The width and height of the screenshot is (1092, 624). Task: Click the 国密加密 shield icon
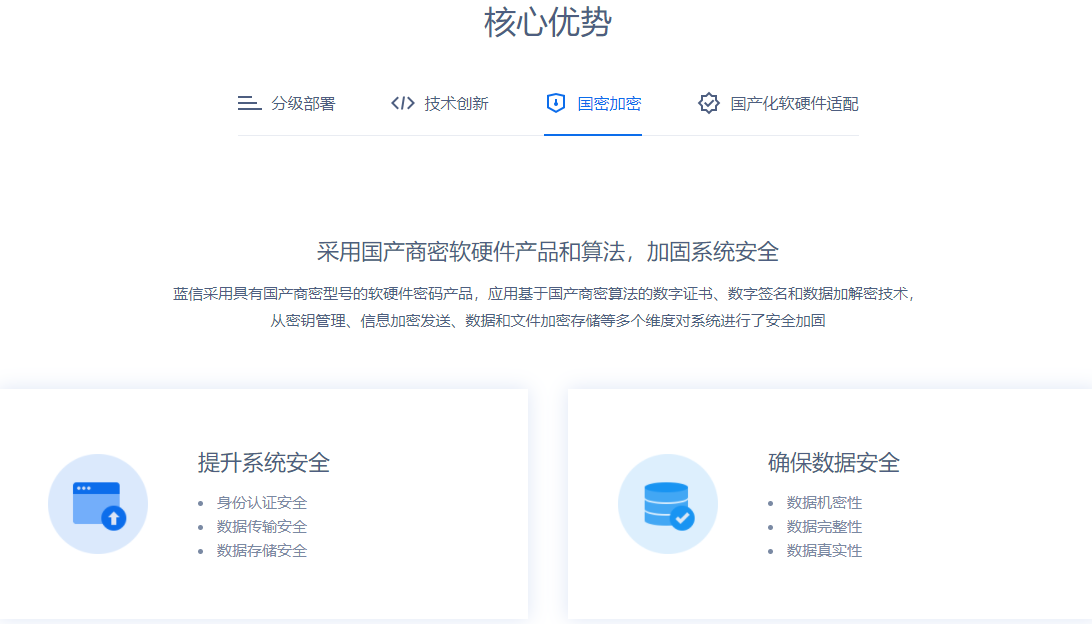point(556,103)
